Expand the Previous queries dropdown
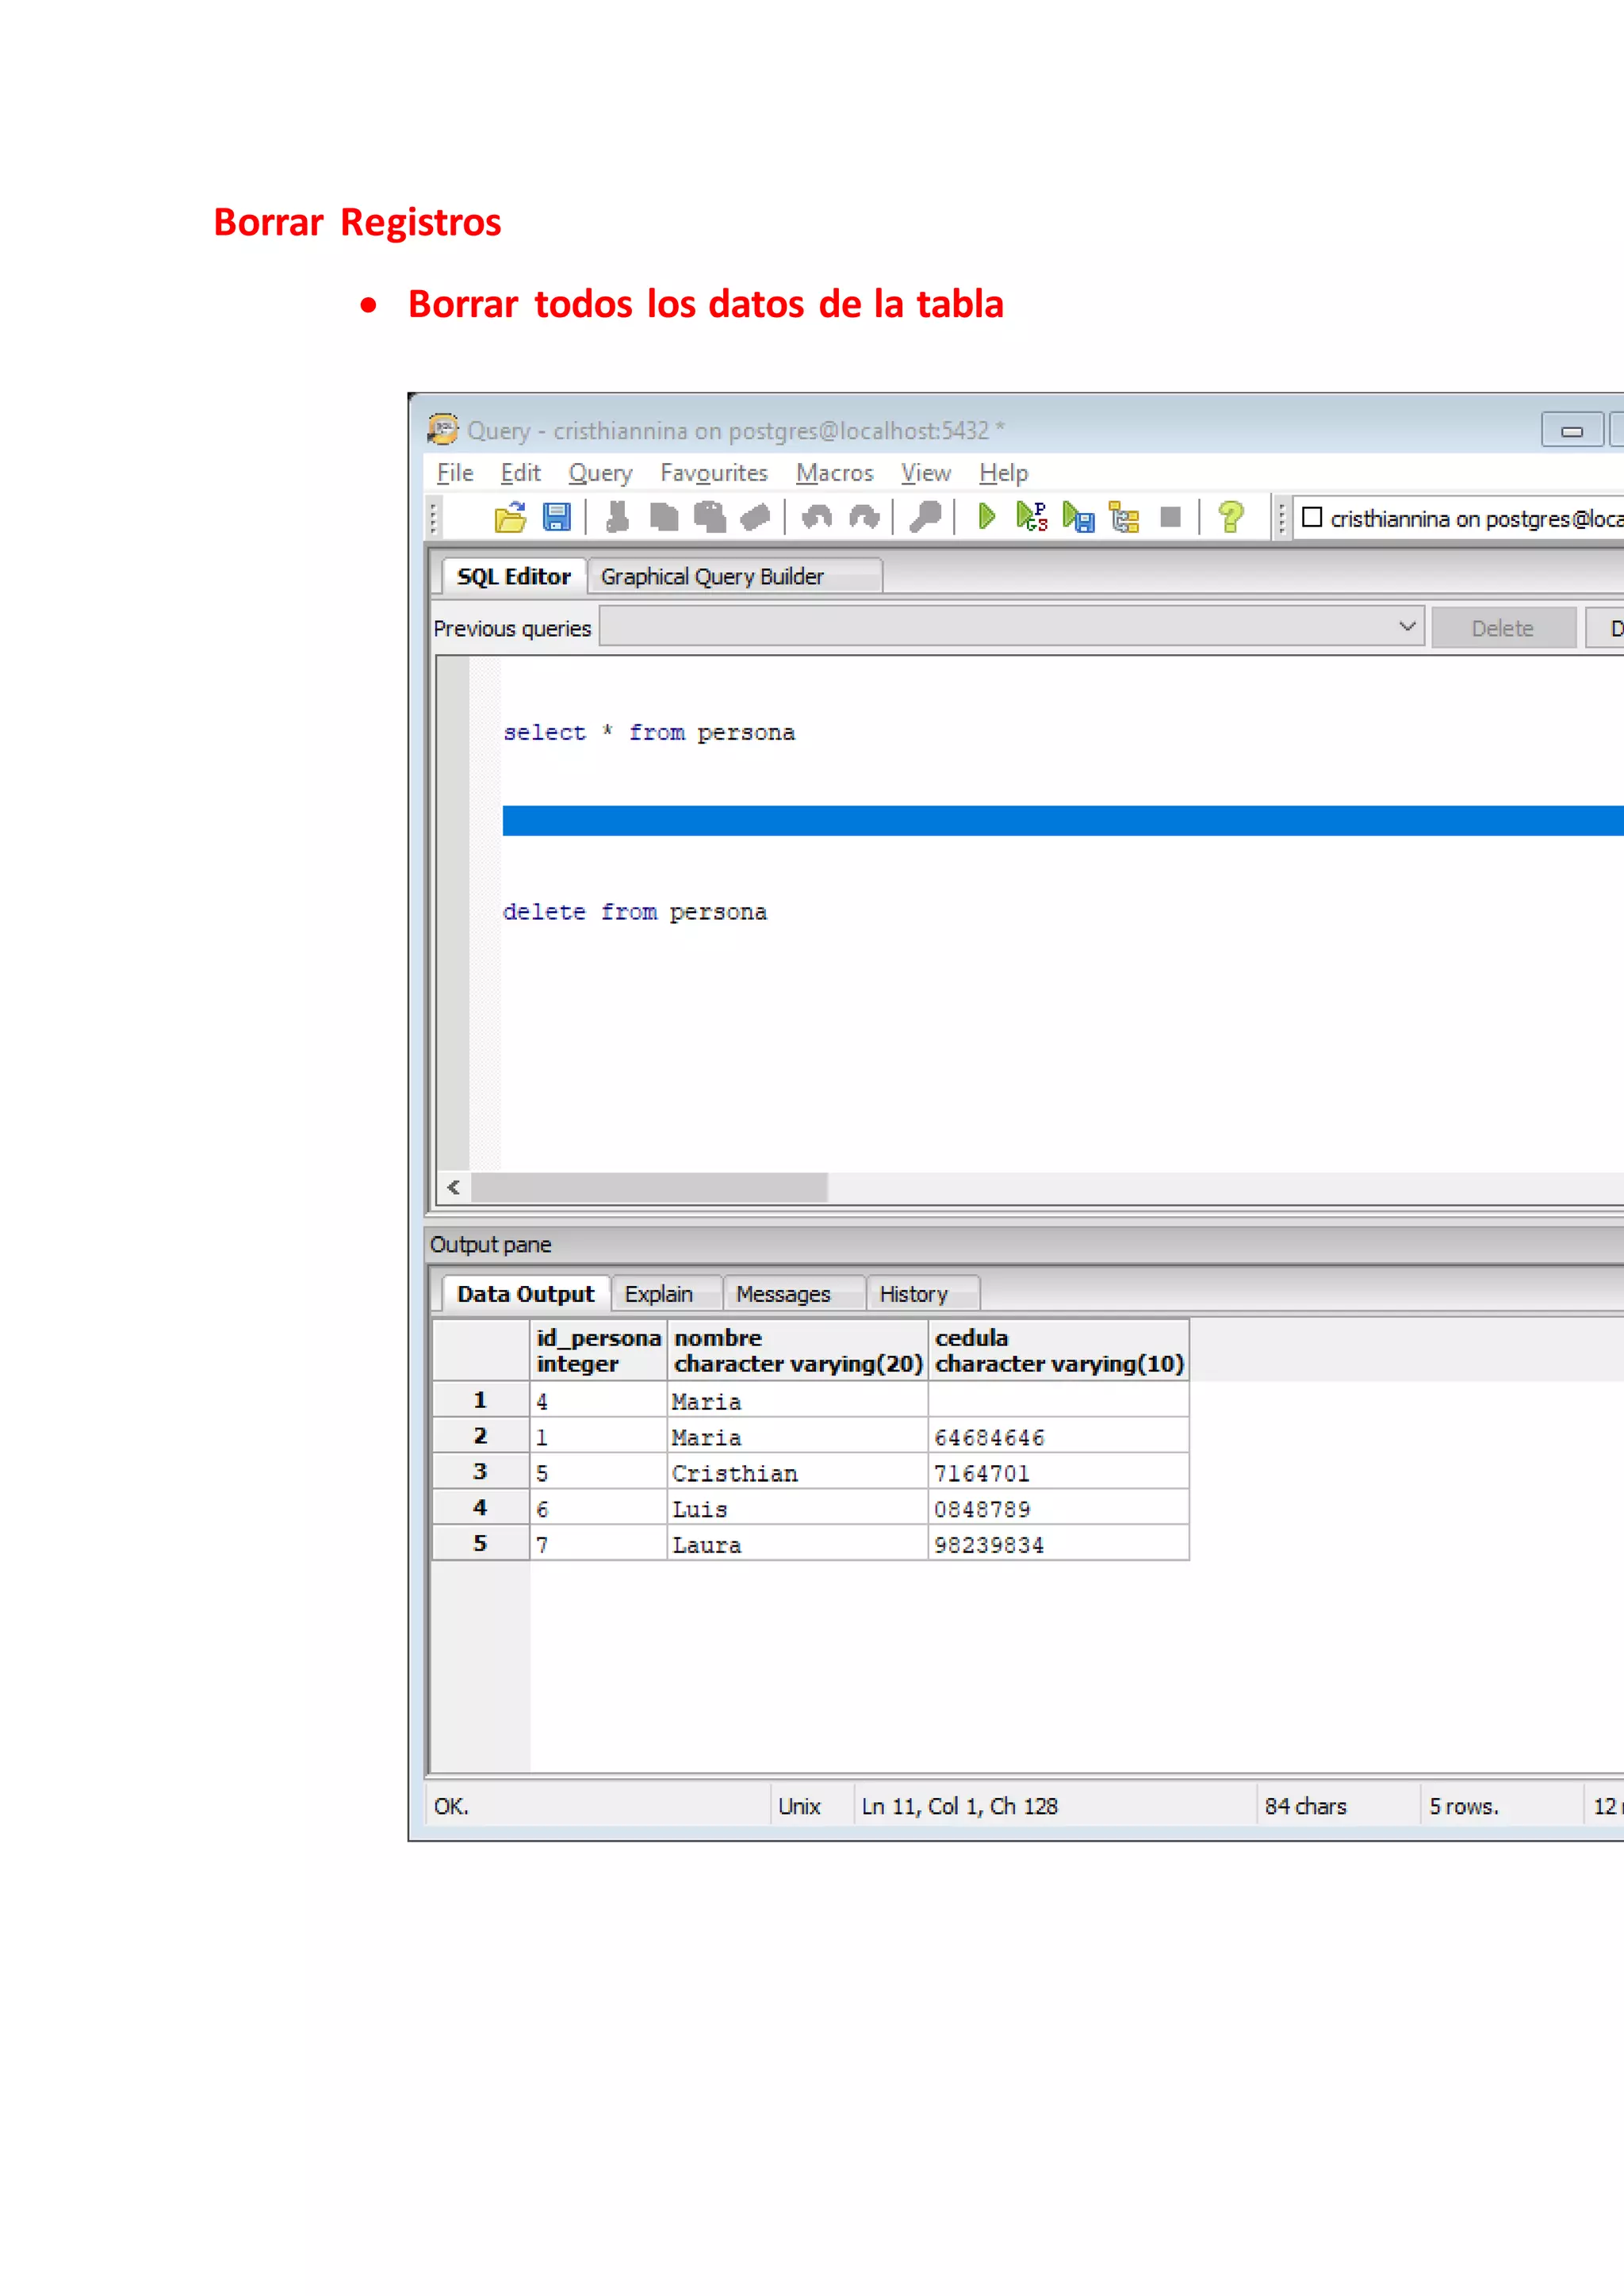This screenshot has width=1624, height=2296. [1407, 627]
